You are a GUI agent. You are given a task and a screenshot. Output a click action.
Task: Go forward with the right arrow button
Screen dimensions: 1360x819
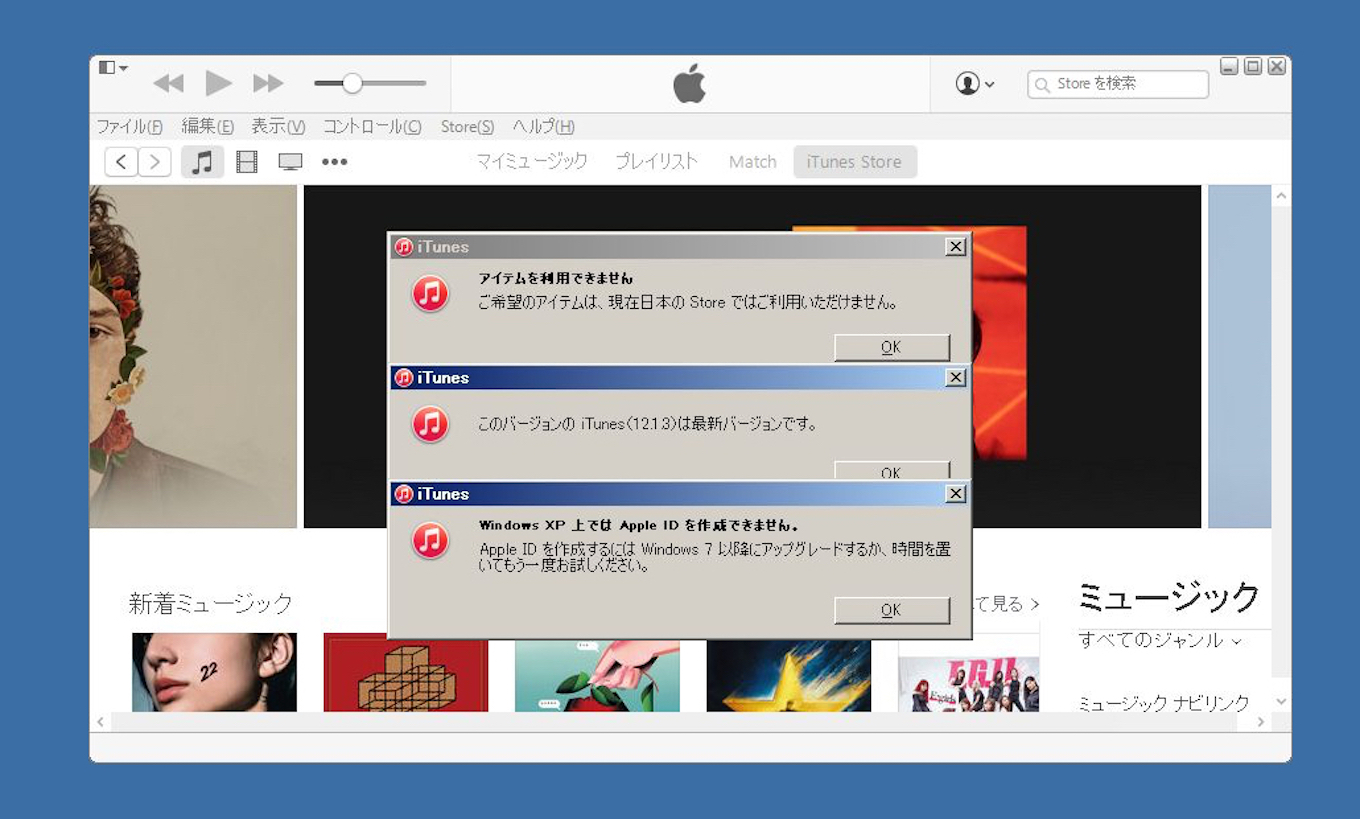(x=154, y=162)
